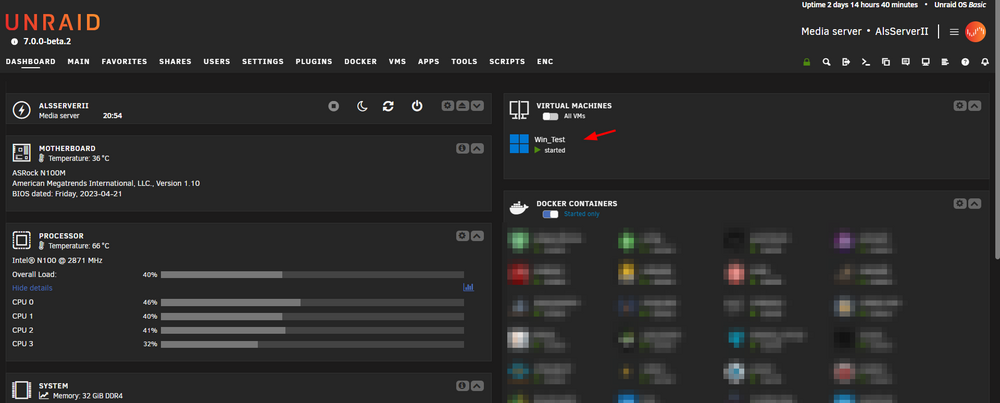The image size is (1000, 403).
Task: Click the overlapping windows icon
Action: pos(886,62)
